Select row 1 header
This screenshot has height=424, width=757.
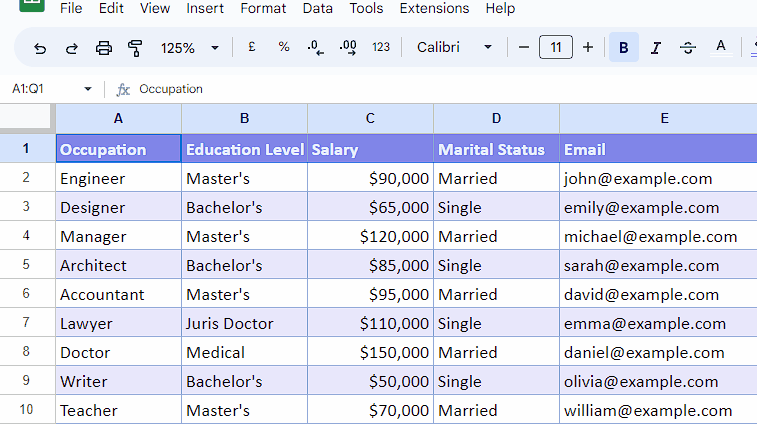point(27,148)
